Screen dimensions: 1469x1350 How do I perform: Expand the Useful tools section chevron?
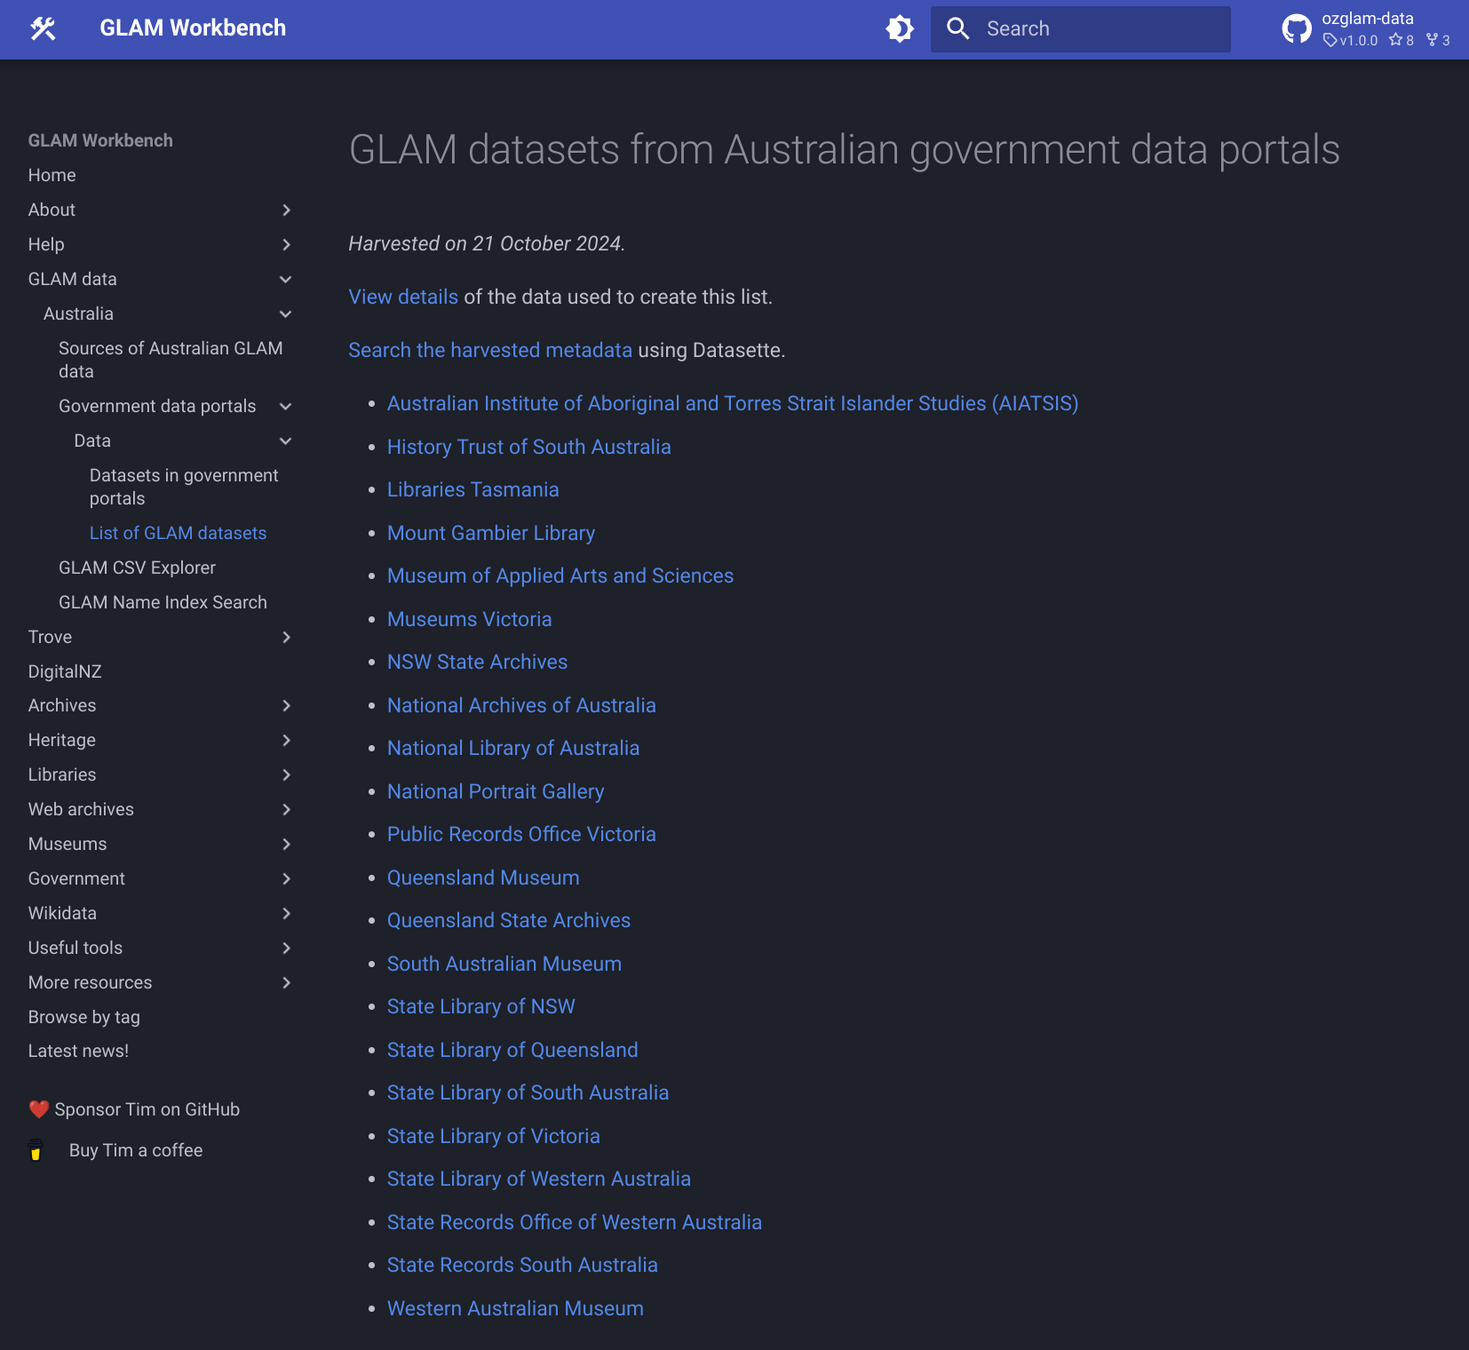point(286,948)
